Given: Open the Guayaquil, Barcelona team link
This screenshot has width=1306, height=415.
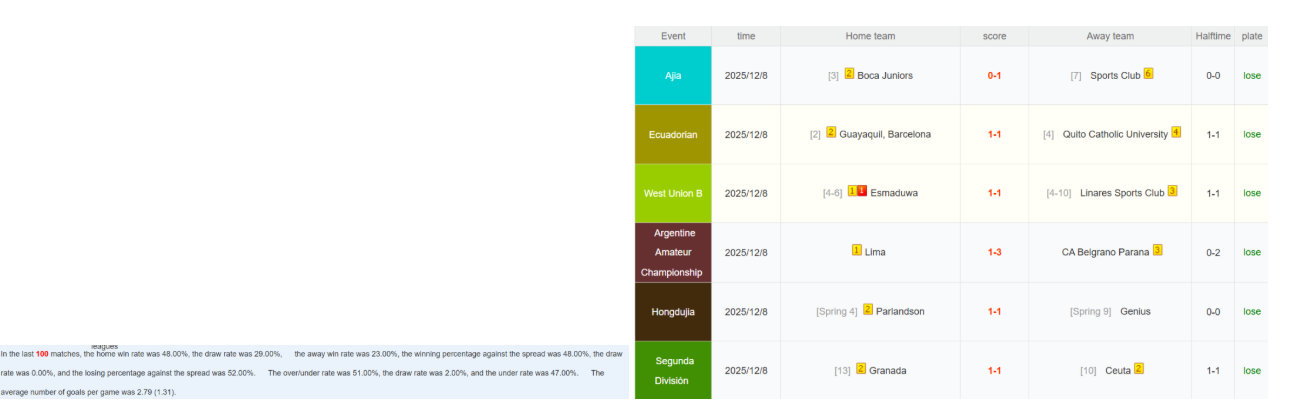Looking at the screenshot, I should tap(884, 134).
